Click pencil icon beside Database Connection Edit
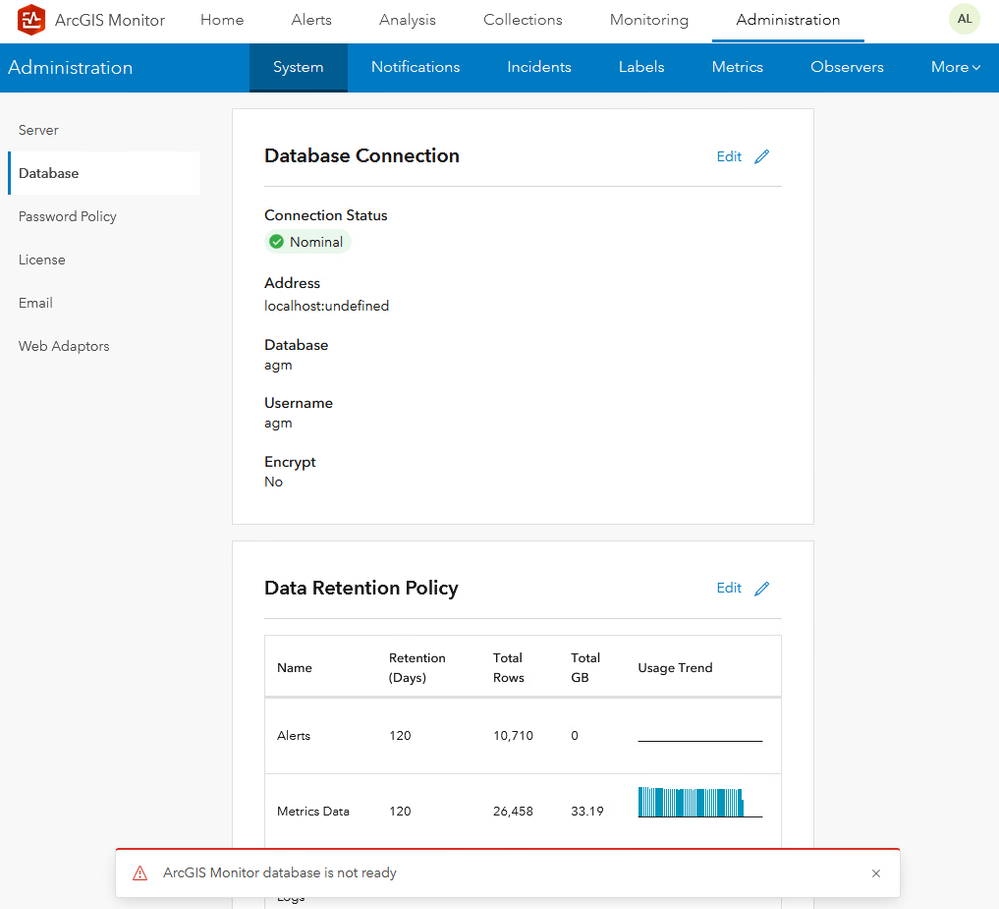 [762, 157]
